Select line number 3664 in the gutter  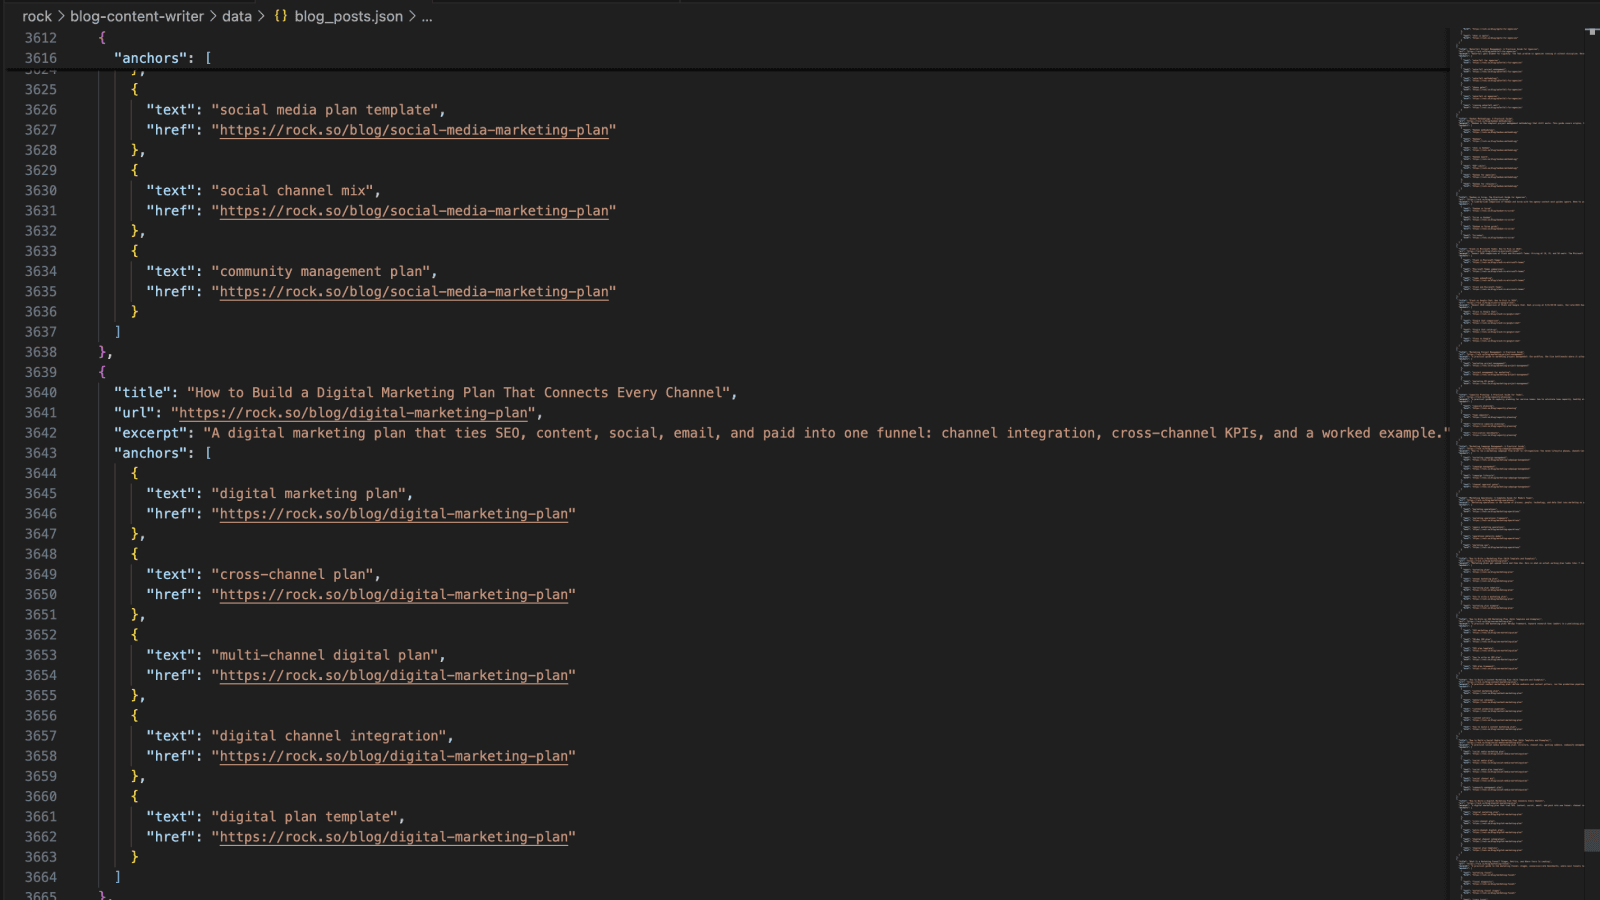pyautogui.click(x=41, y=877)
